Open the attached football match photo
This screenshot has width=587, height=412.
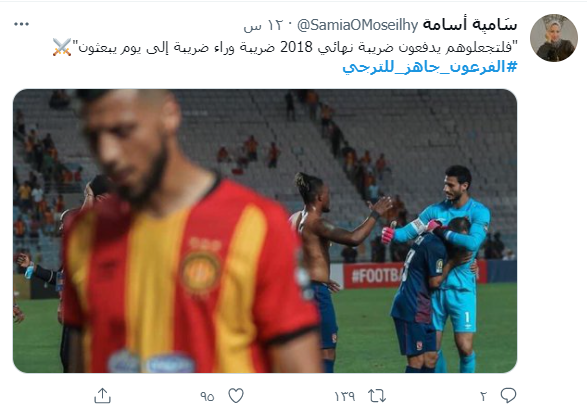point(265,231)
